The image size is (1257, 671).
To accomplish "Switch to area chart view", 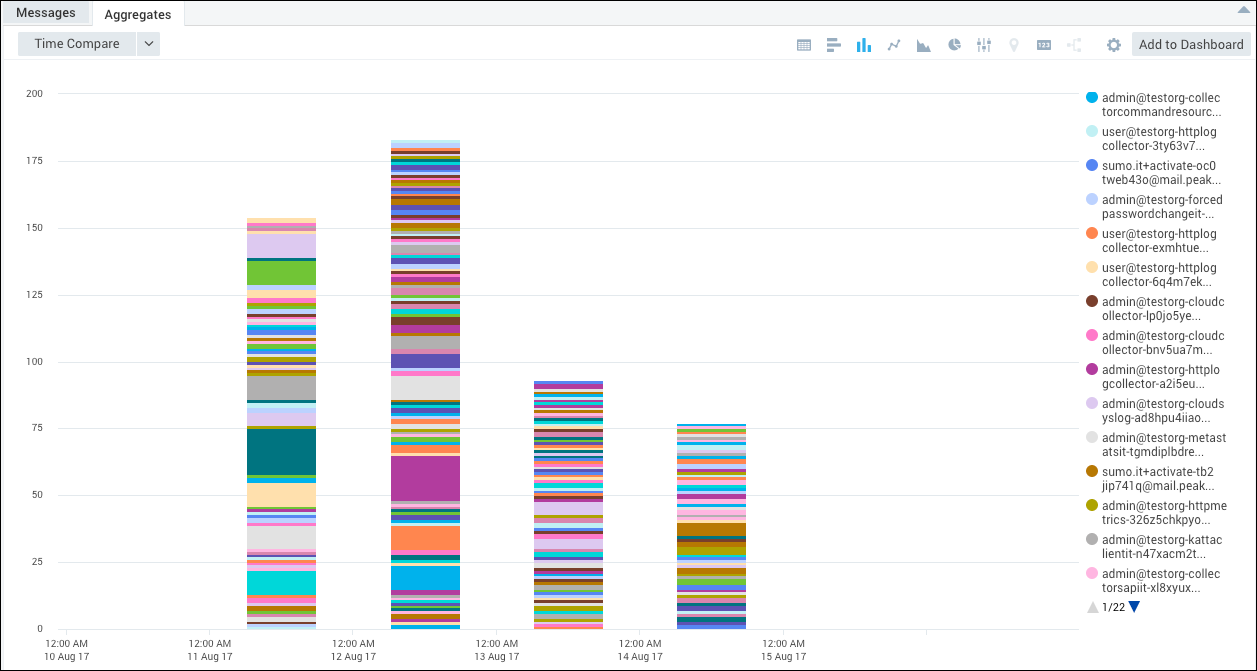I will pos(924,45).
